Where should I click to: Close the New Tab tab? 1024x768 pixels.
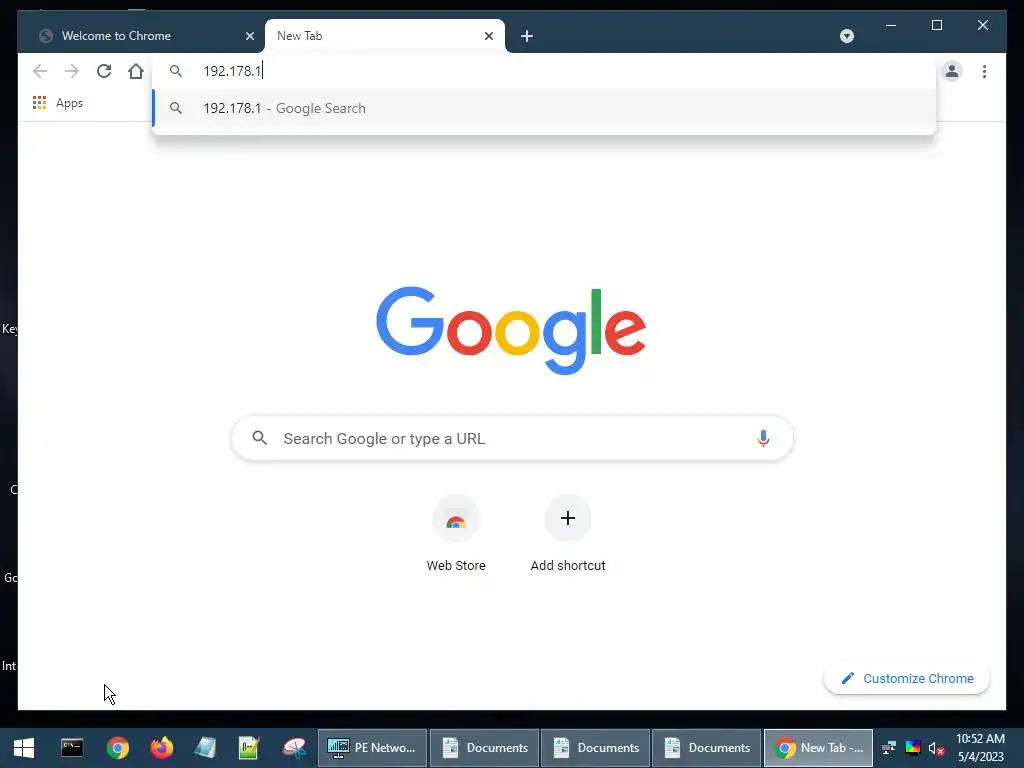point(488,36)
